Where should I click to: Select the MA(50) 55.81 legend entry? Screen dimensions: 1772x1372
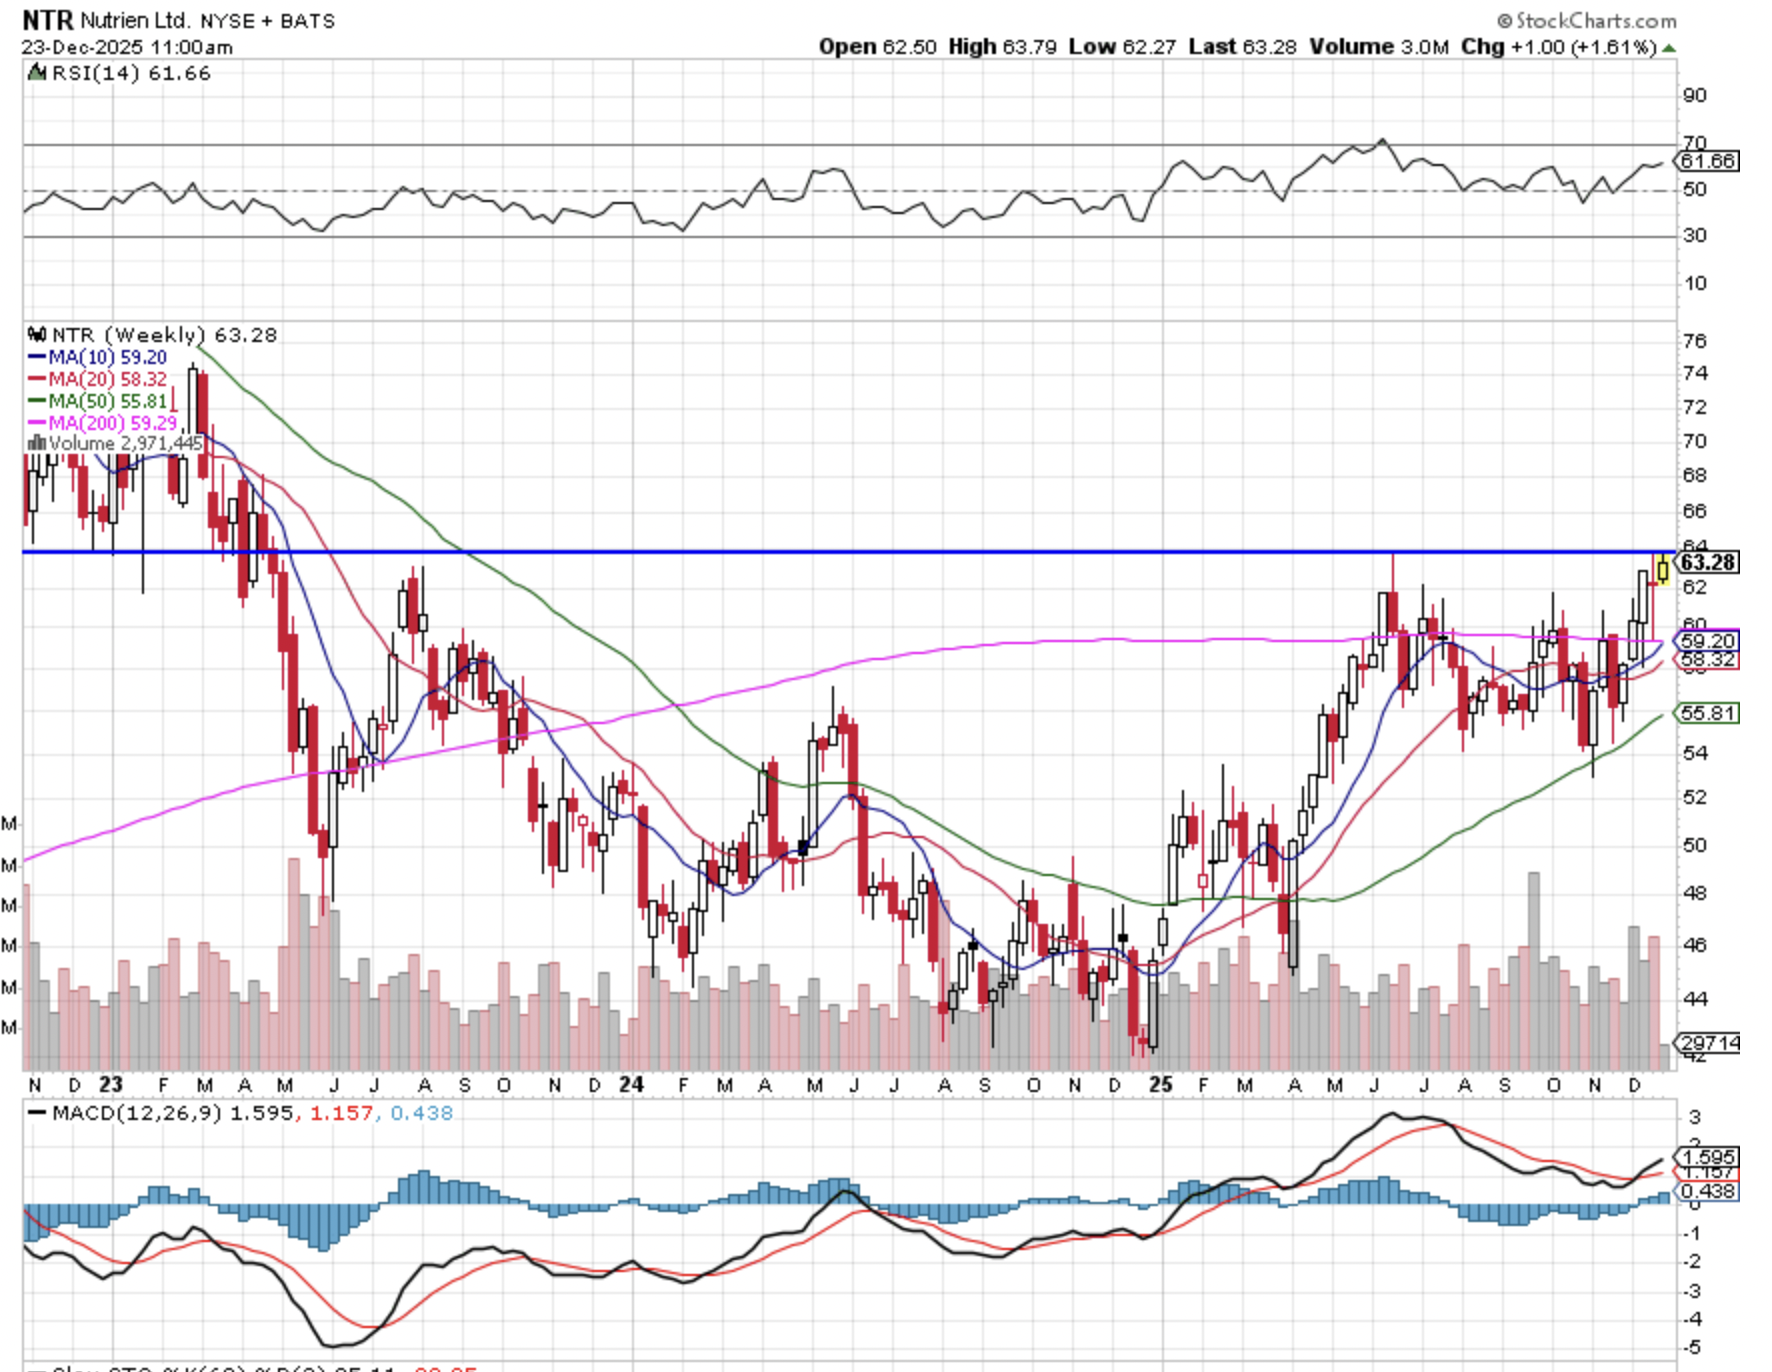click(98, 402)
